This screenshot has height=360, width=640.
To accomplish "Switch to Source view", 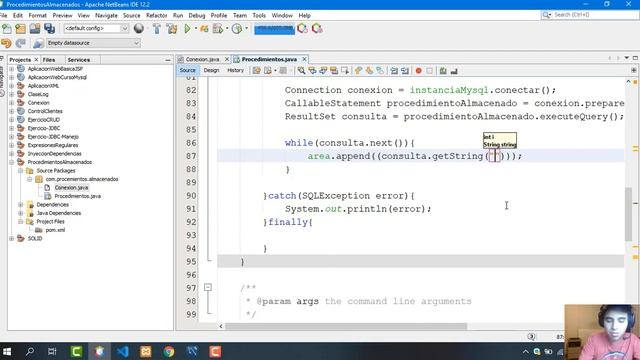I will pyautogui.click(x=187, y=70).
